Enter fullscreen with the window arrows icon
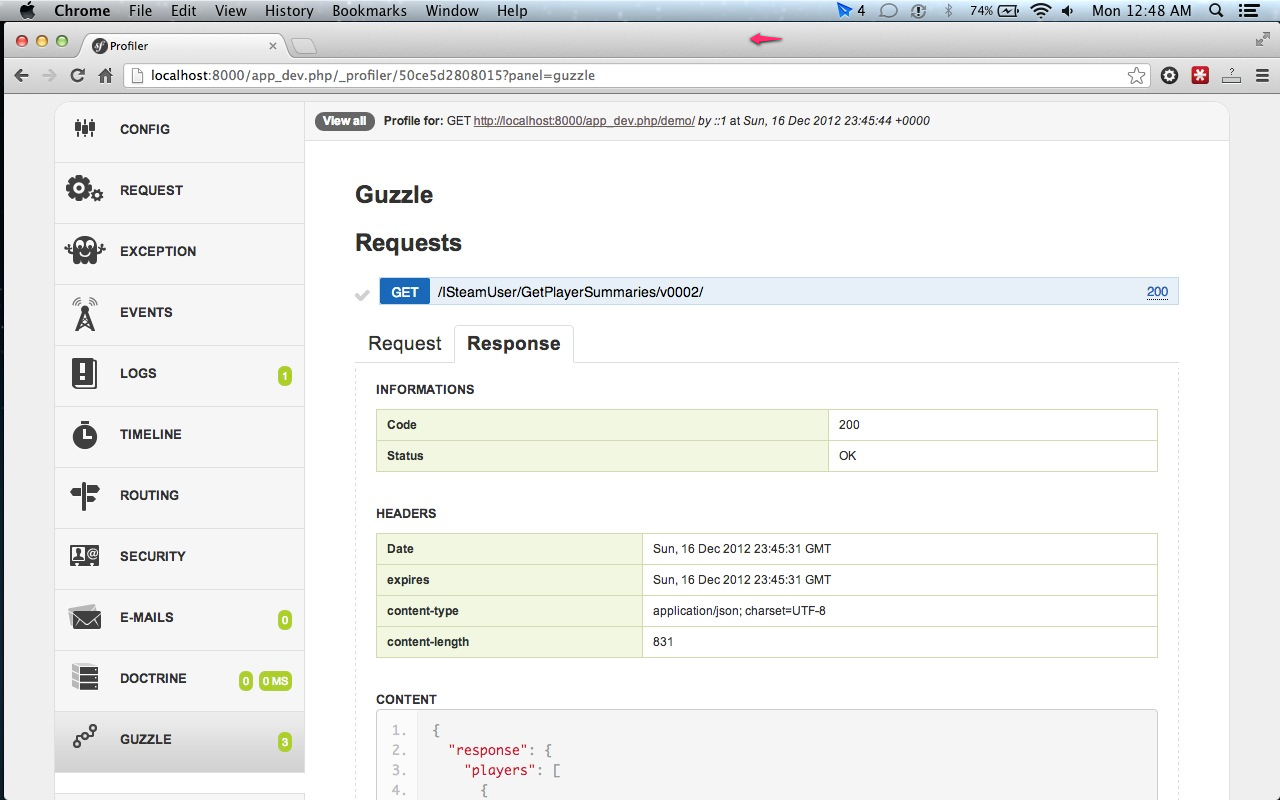This screenshot has width=1280, height=800. click(1263, 40)
